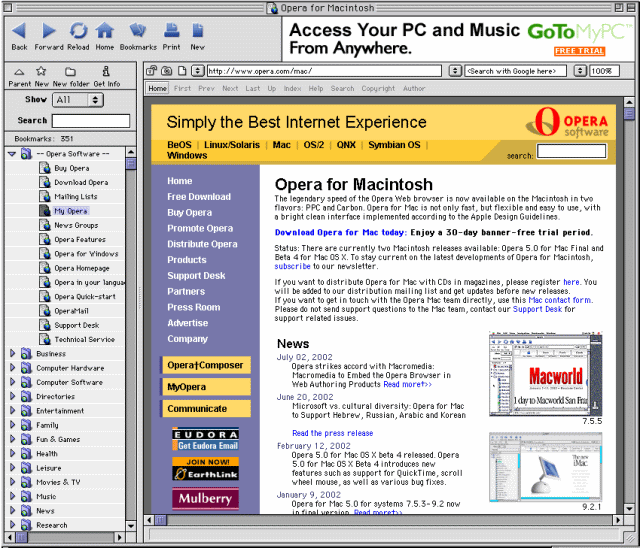Follow the subscribe newsletter link
Image resolution: width=640 pixels, height=548 pixels.
point(292,266)
